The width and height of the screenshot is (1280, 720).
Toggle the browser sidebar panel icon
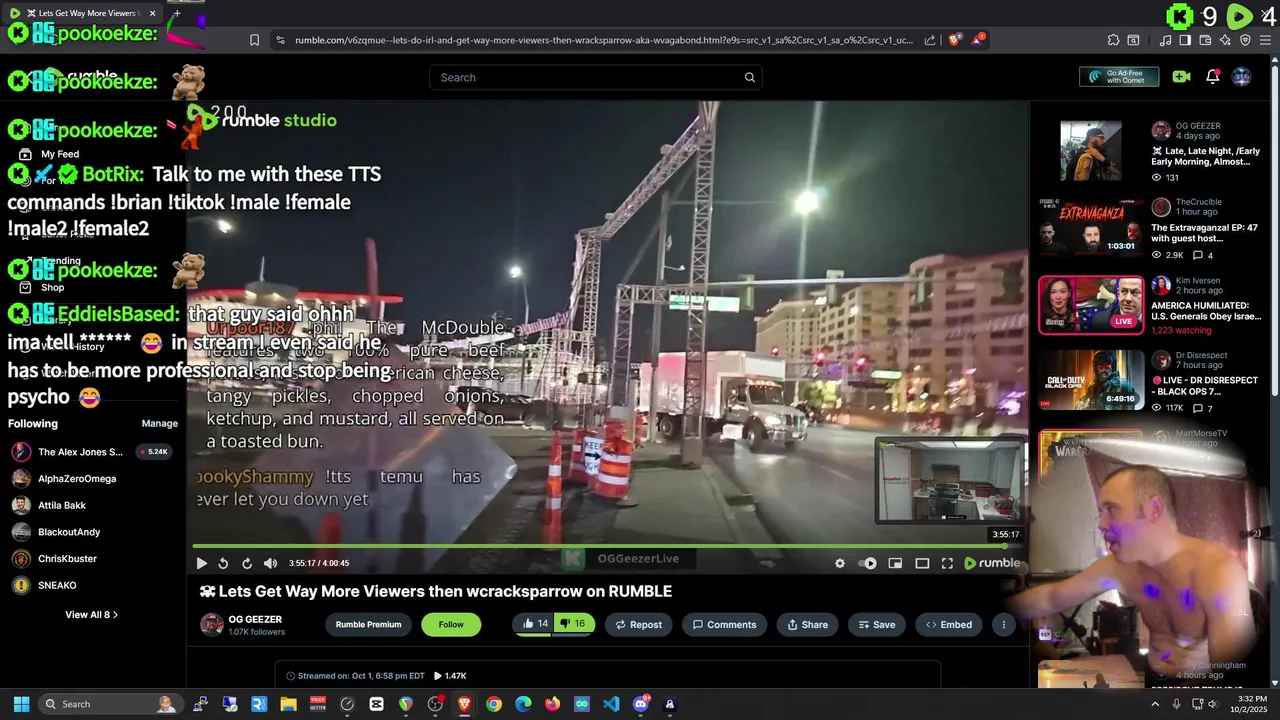(1185, 40)
